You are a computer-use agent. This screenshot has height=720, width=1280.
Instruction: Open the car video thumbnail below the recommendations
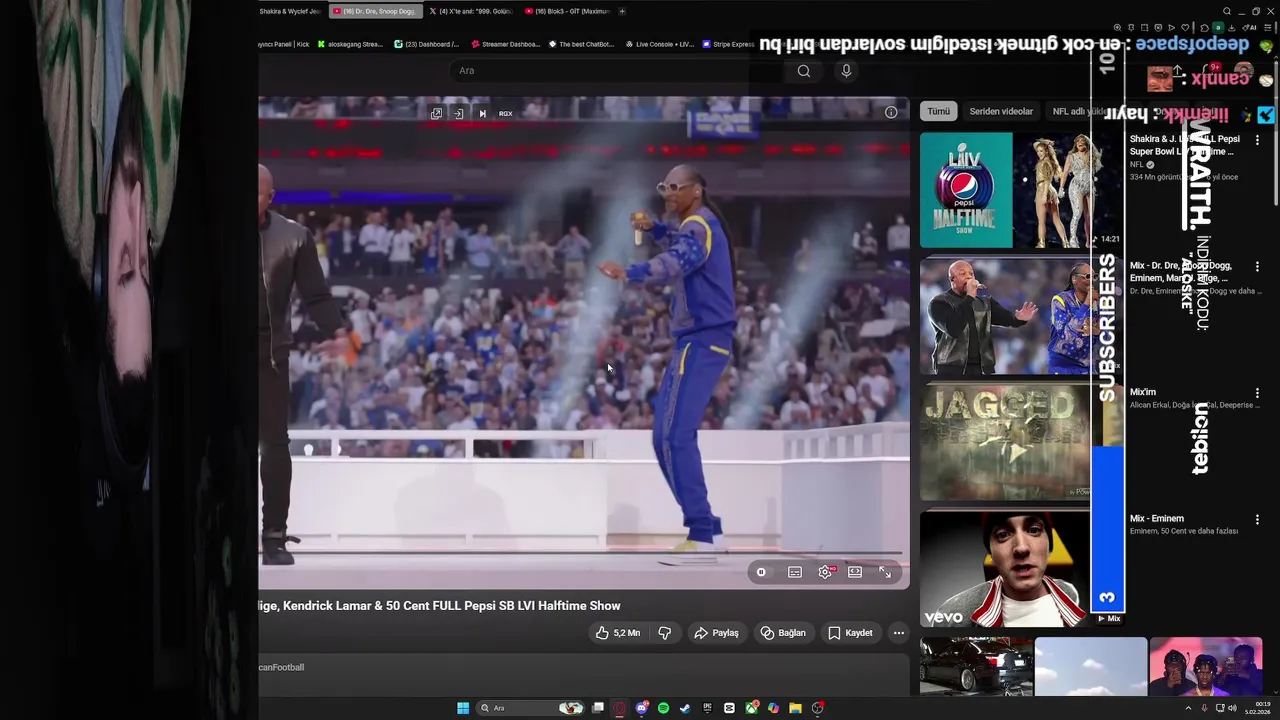pyautogui.click(x=977, y=666)
